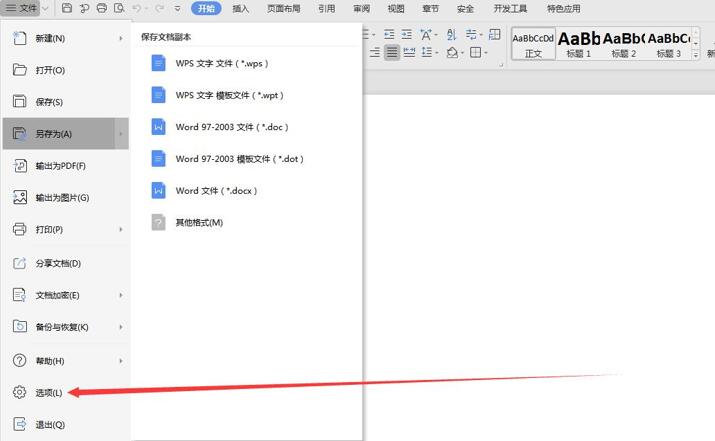Click the shading paint bucket icon

point(452,52)
